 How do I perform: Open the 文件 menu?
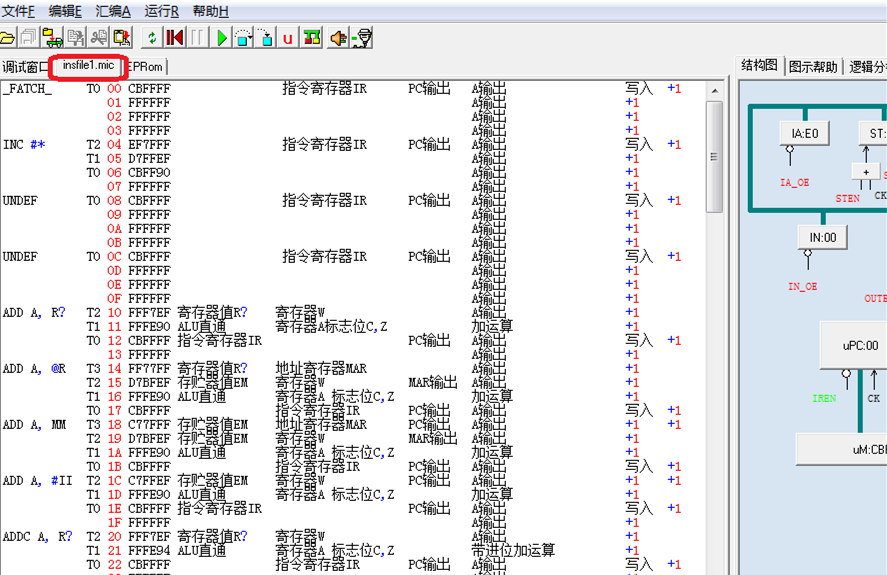[x=18, y=11]
